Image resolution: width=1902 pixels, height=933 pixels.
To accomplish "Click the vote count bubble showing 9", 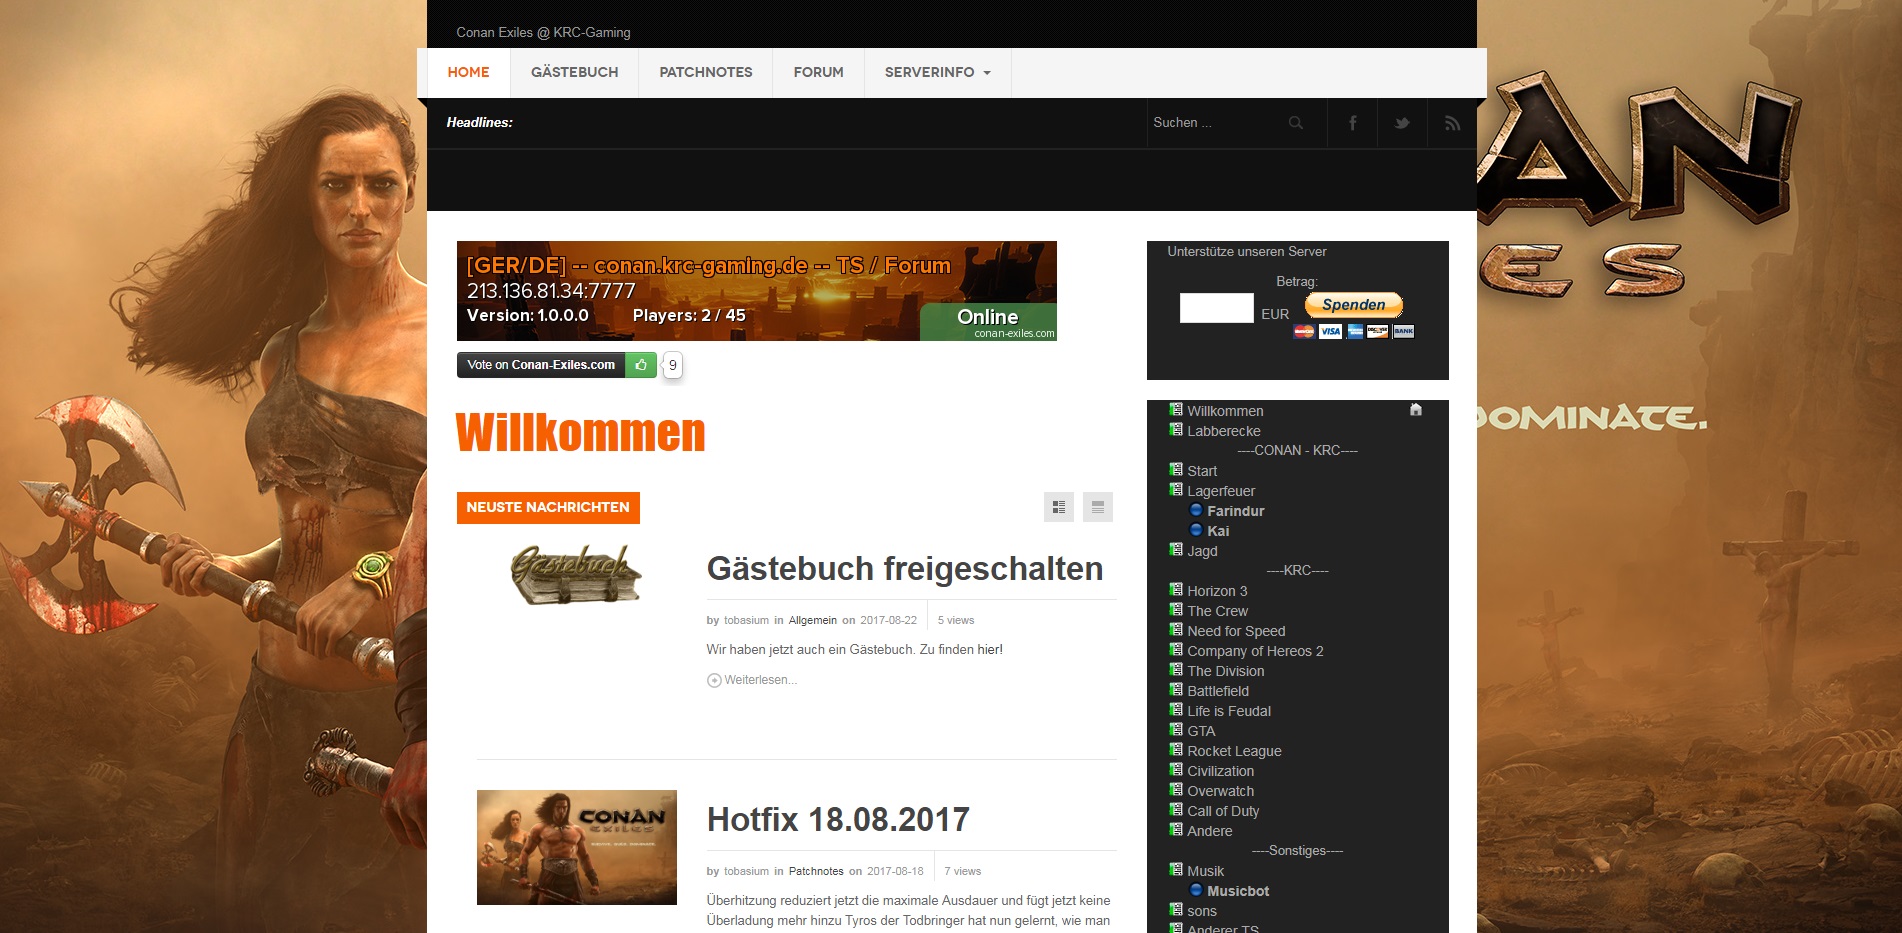I will (x=673, y=365).
